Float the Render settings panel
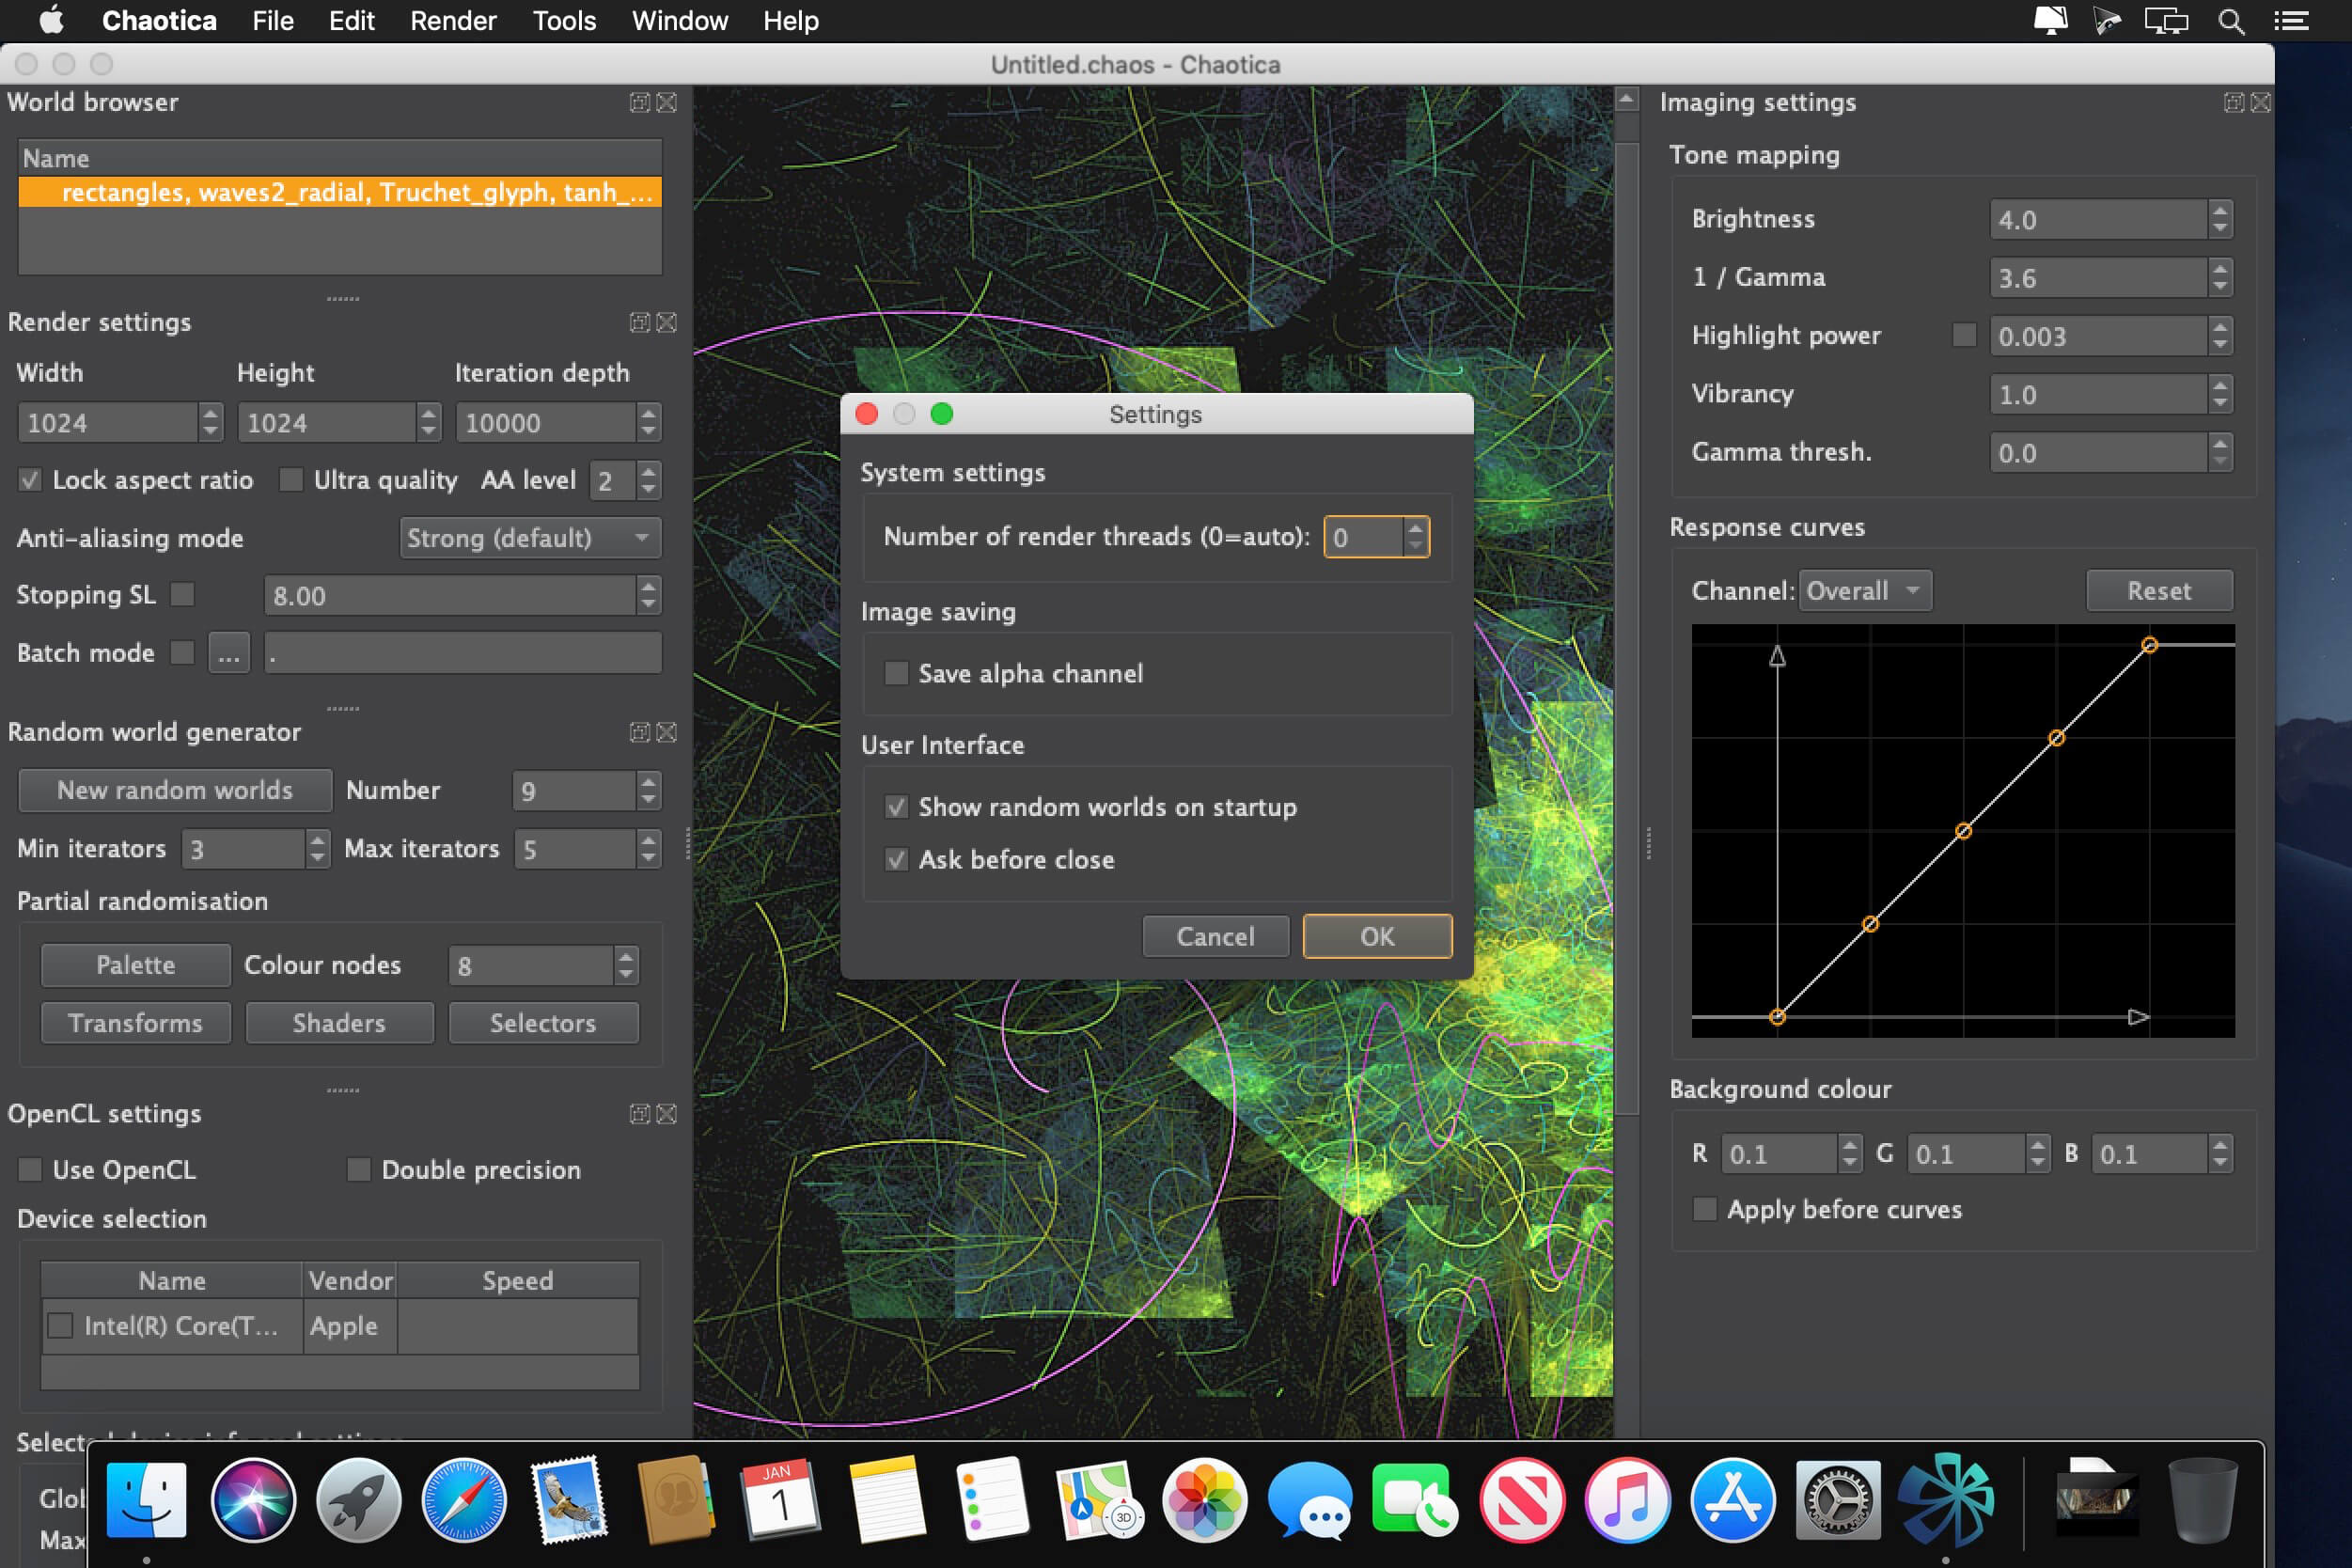 tap(639, 322)
